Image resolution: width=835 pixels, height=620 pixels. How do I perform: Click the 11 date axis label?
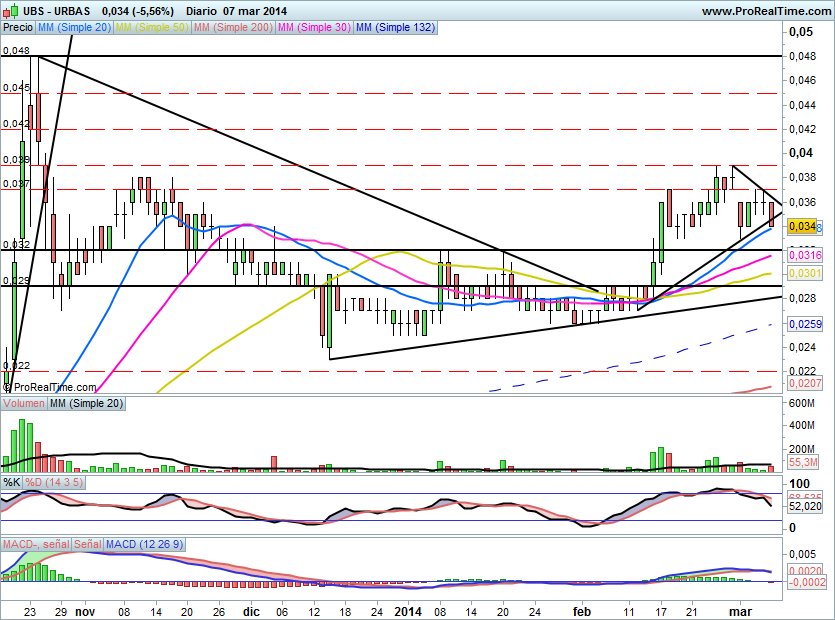pyautogui.click(x=629, y=612)
